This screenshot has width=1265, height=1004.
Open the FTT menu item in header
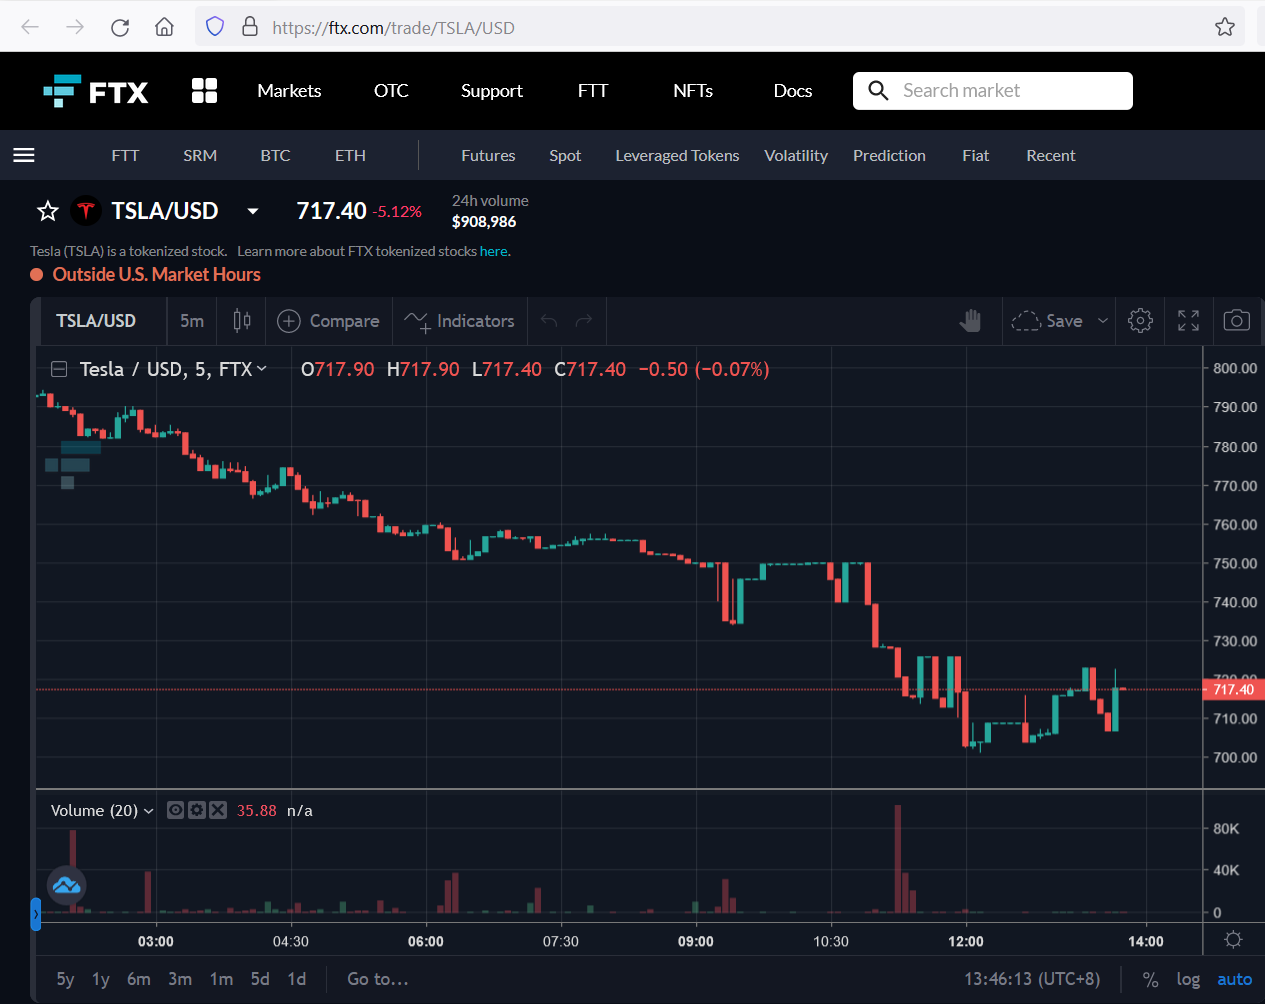593,91
